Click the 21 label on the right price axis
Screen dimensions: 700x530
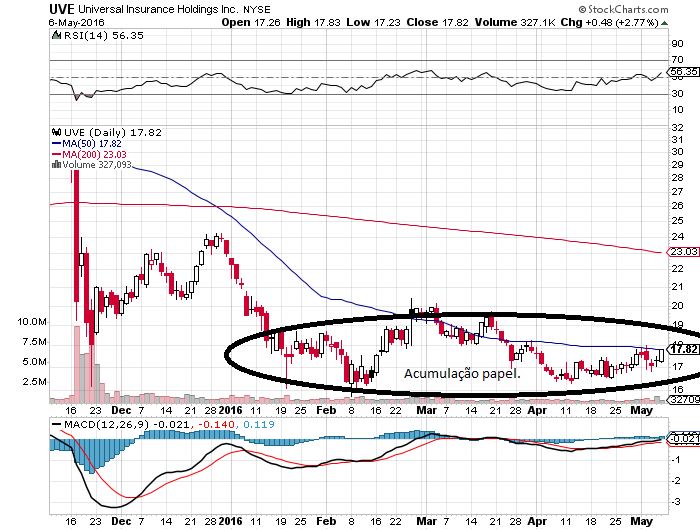[677, 287]
